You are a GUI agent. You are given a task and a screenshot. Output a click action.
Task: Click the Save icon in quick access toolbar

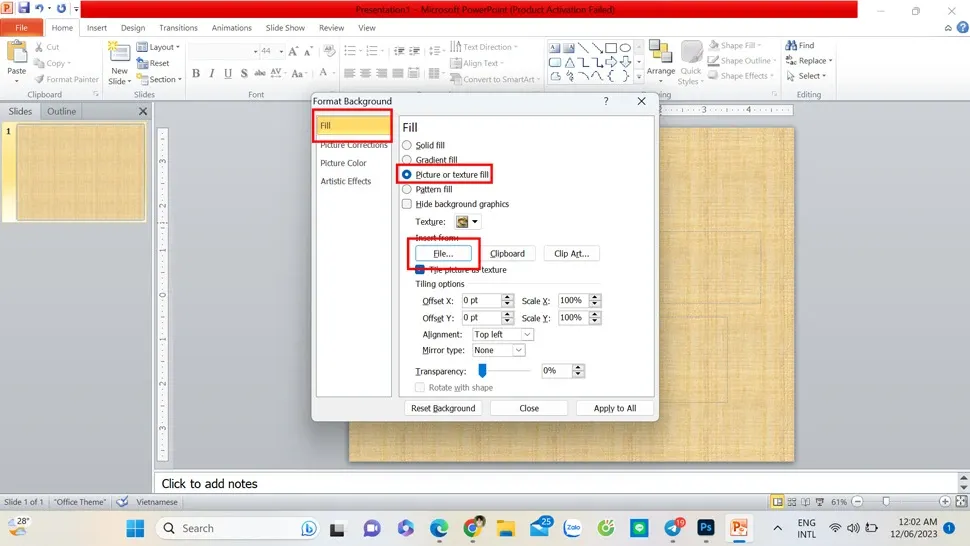click(x=24, y=8)
